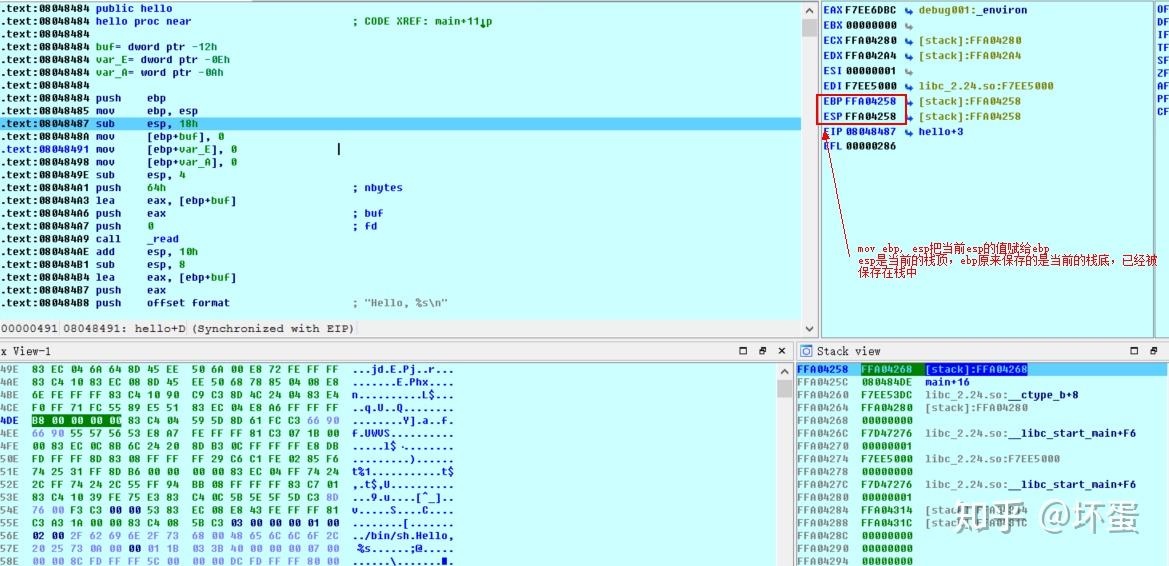Select stack row at address FFA0426C
1169x566 pixels.
pos(981,433)
